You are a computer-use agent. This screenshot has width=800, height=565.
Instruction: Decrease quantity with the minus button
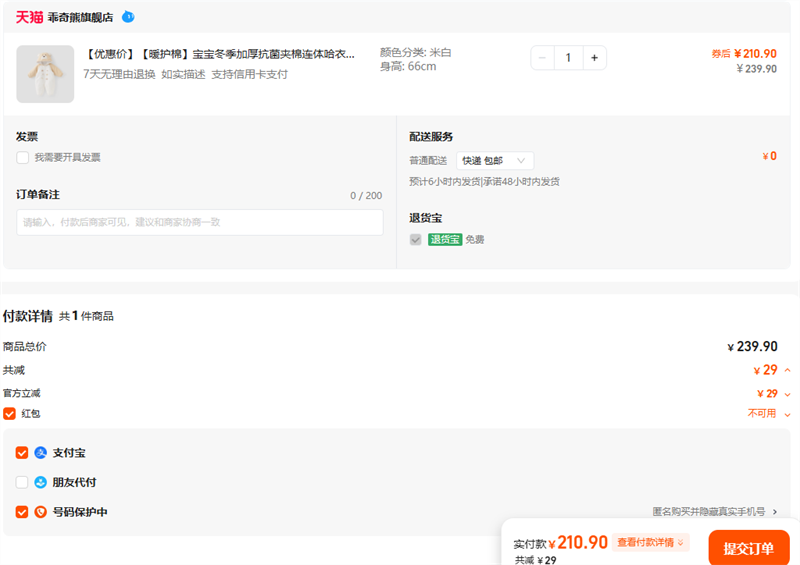click(543, 58)
